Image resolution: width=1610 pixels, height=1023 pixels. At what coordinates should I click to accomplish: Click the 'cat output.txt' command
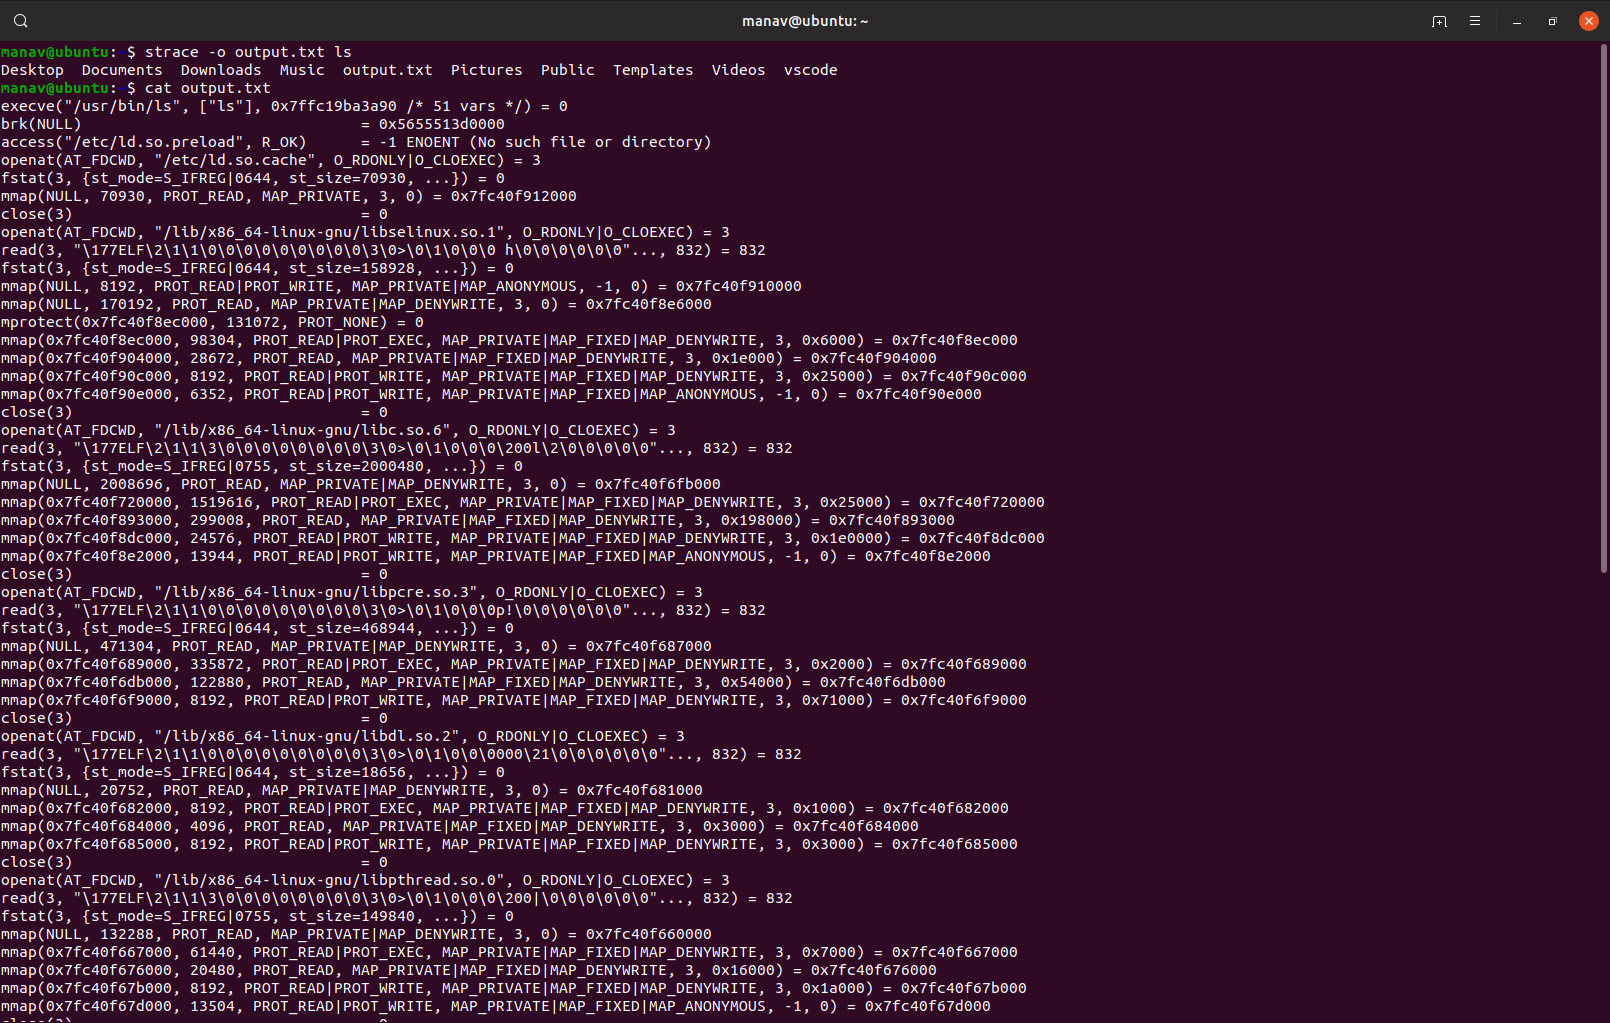[x=208, y=88]
